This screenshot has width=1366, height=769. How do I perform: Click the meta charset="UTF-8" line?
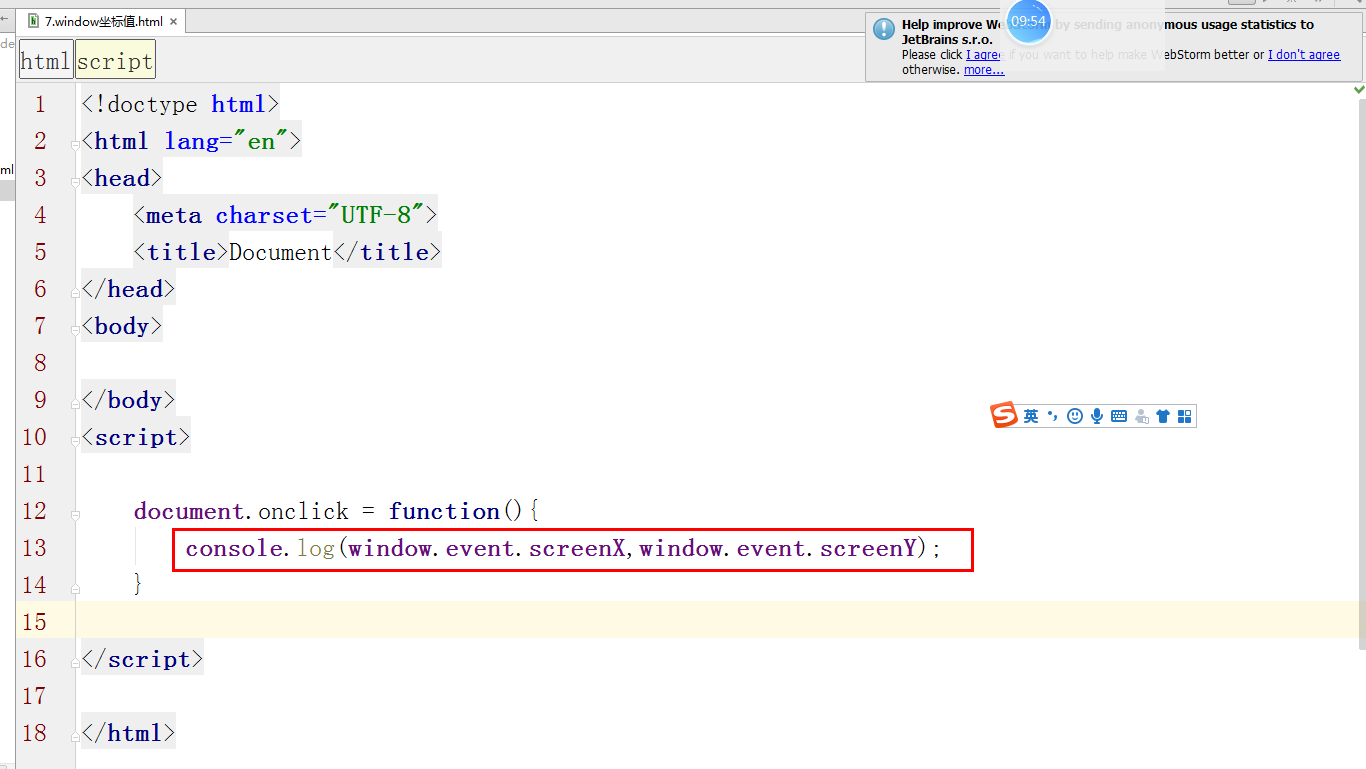click(x=285, y=215)
